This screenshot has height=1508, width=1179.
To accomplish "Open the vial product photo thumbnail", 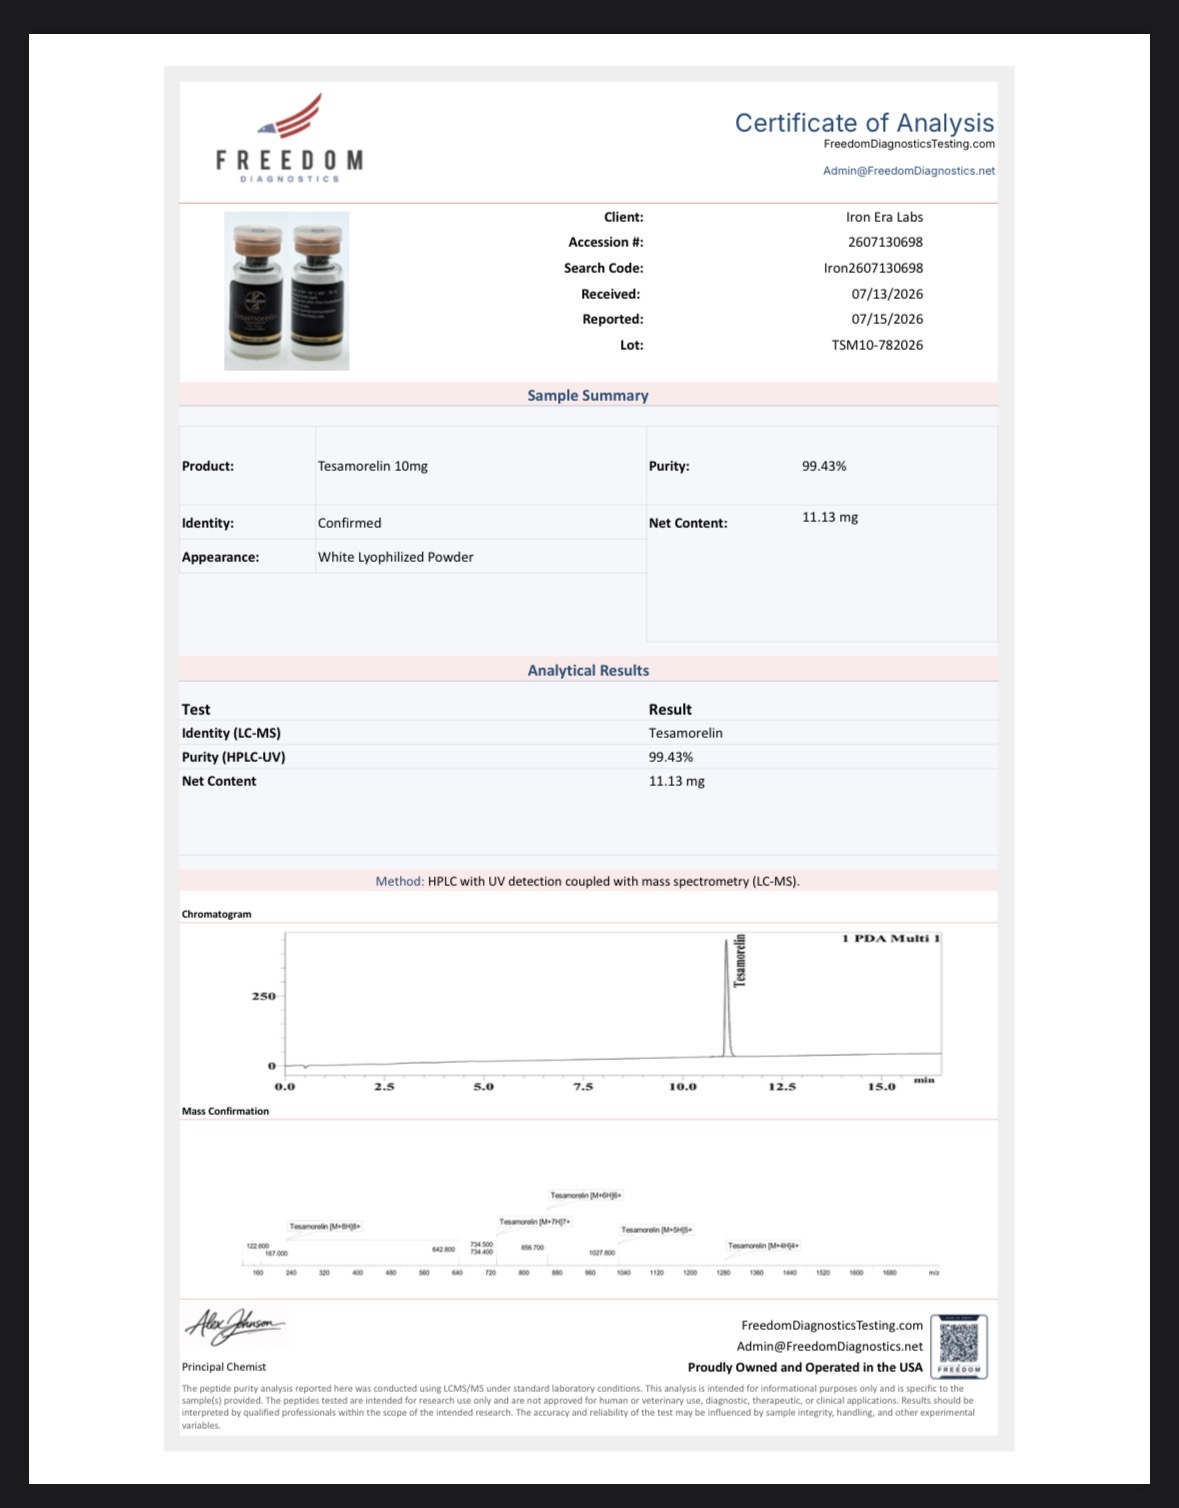I will coord(287,291).
